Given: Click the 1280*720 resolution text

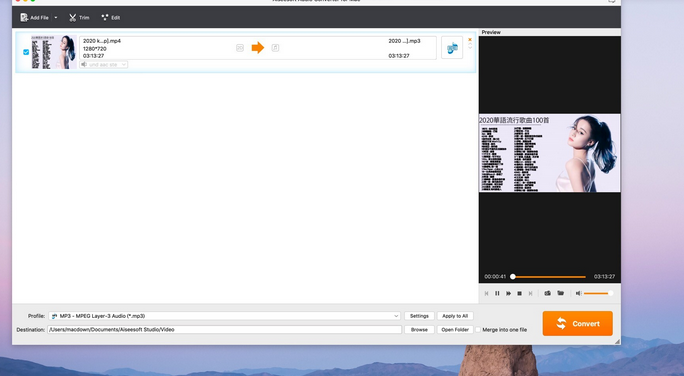Looking at the screenshot, I should [95, 48].
